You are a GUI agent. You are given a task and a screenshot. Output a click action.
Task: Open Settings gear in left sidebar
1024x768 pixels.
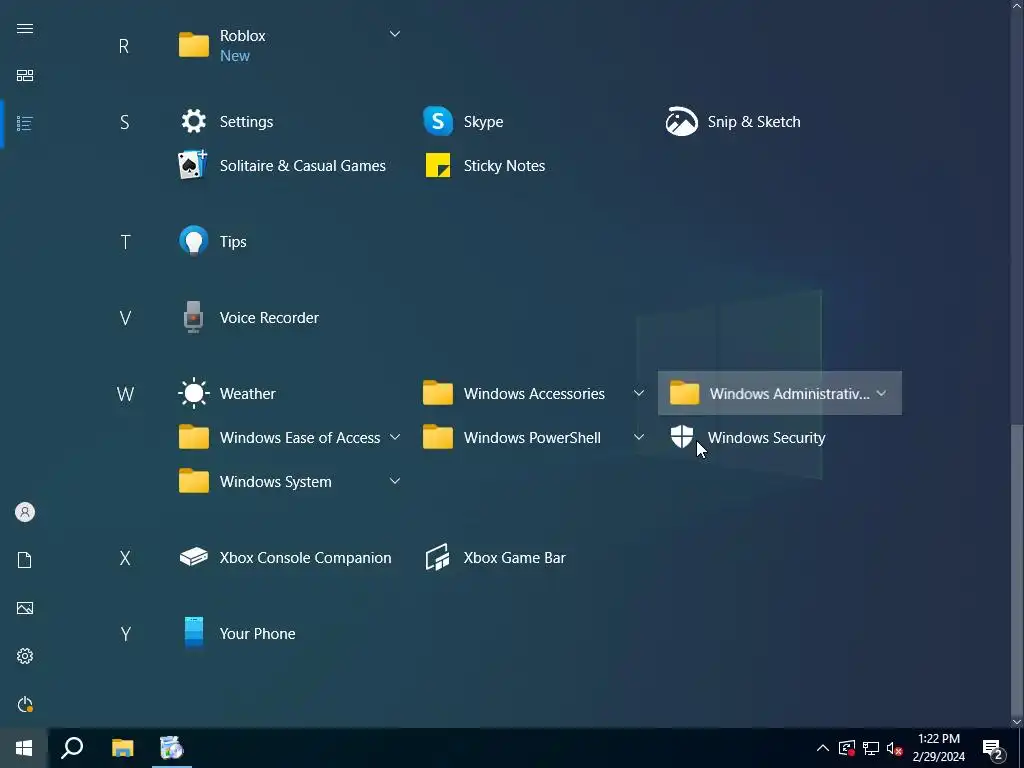click(25, 656)
